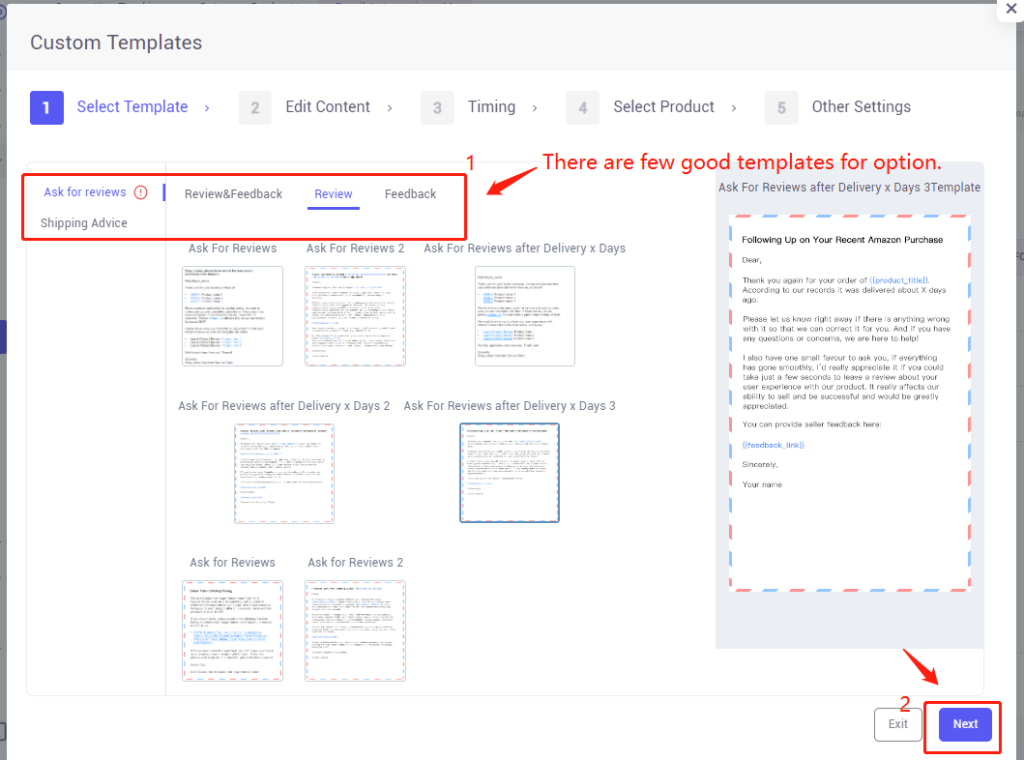
Task: Click the Next button
Action: (x=965, y=724)
